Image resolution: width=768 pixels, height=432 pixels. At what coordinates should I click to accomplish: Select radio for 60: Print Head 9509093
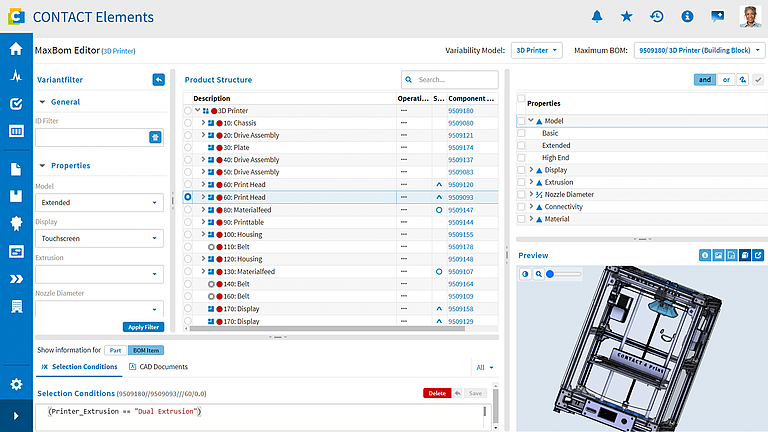[x=188, y=197]
